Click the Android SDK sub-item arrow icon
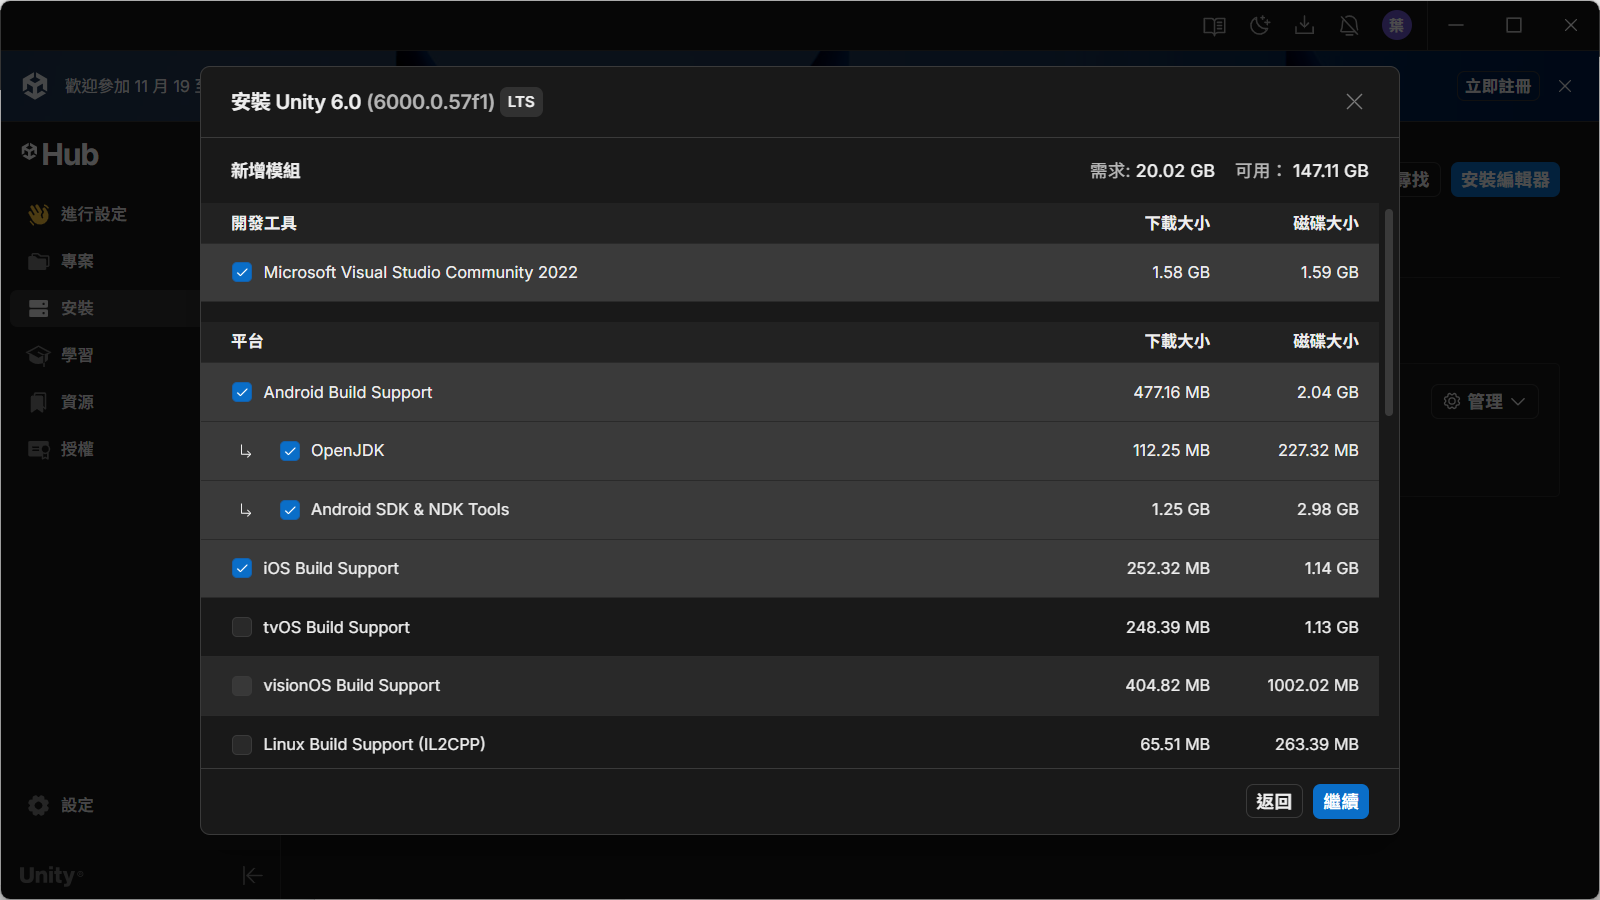The width and height of the screenshot is (1600, 900). pyautogui.click(x=245, y=511)
